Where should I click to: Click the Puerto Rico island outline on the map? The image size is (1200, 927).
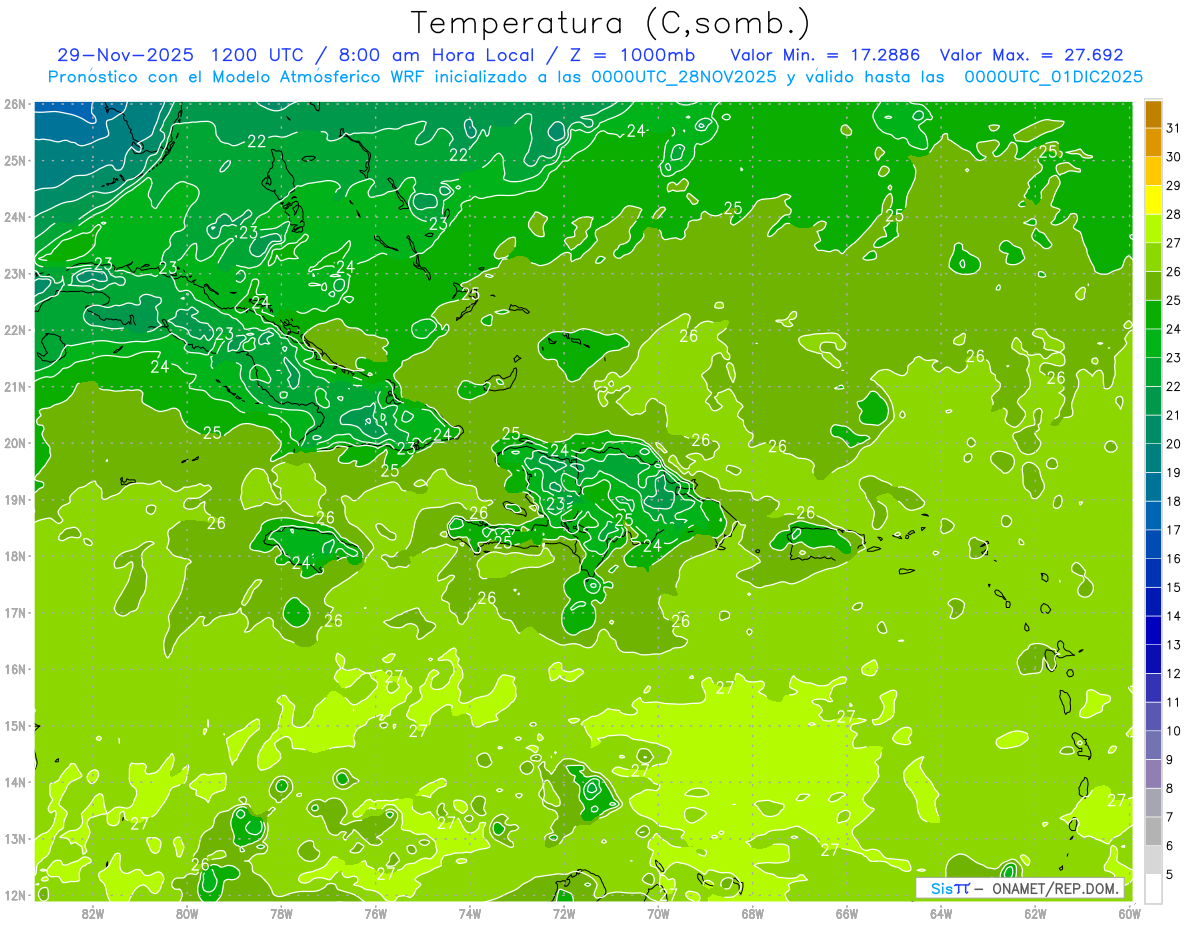(x=827, y=540)
